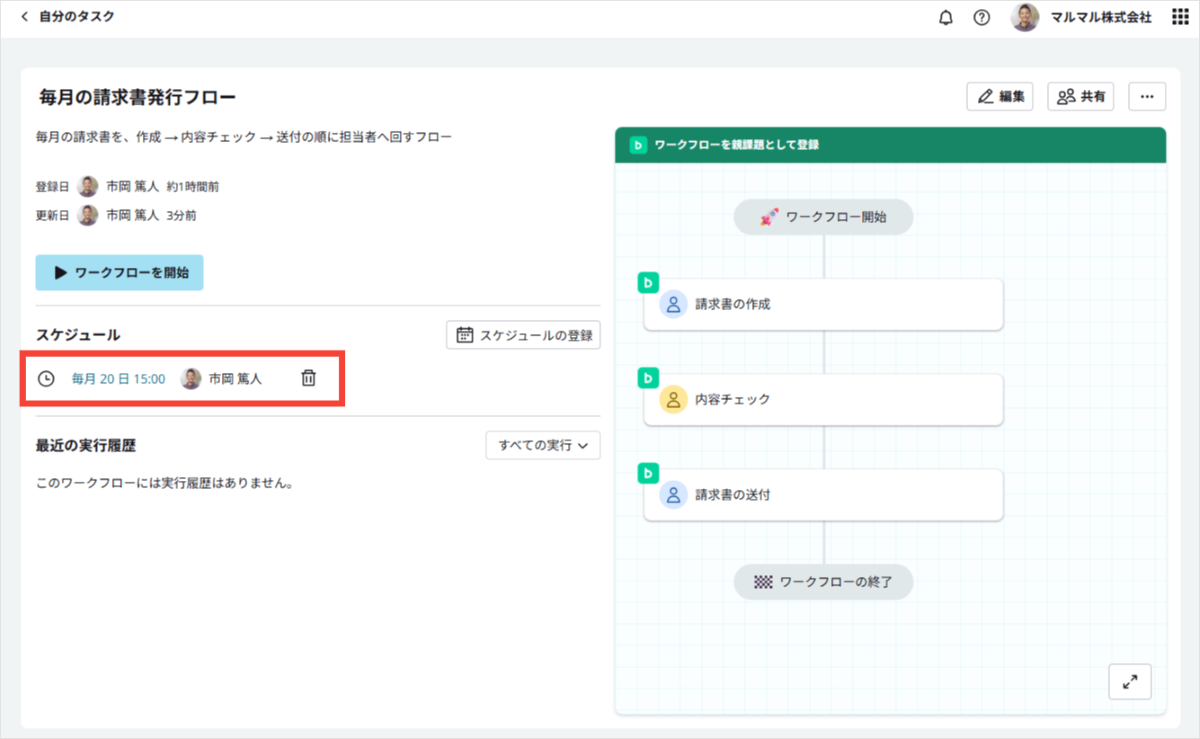This screenshot has width=1200, height=739.
Task: Select the 請求書の送付 step card
Action: coord(823,494)
